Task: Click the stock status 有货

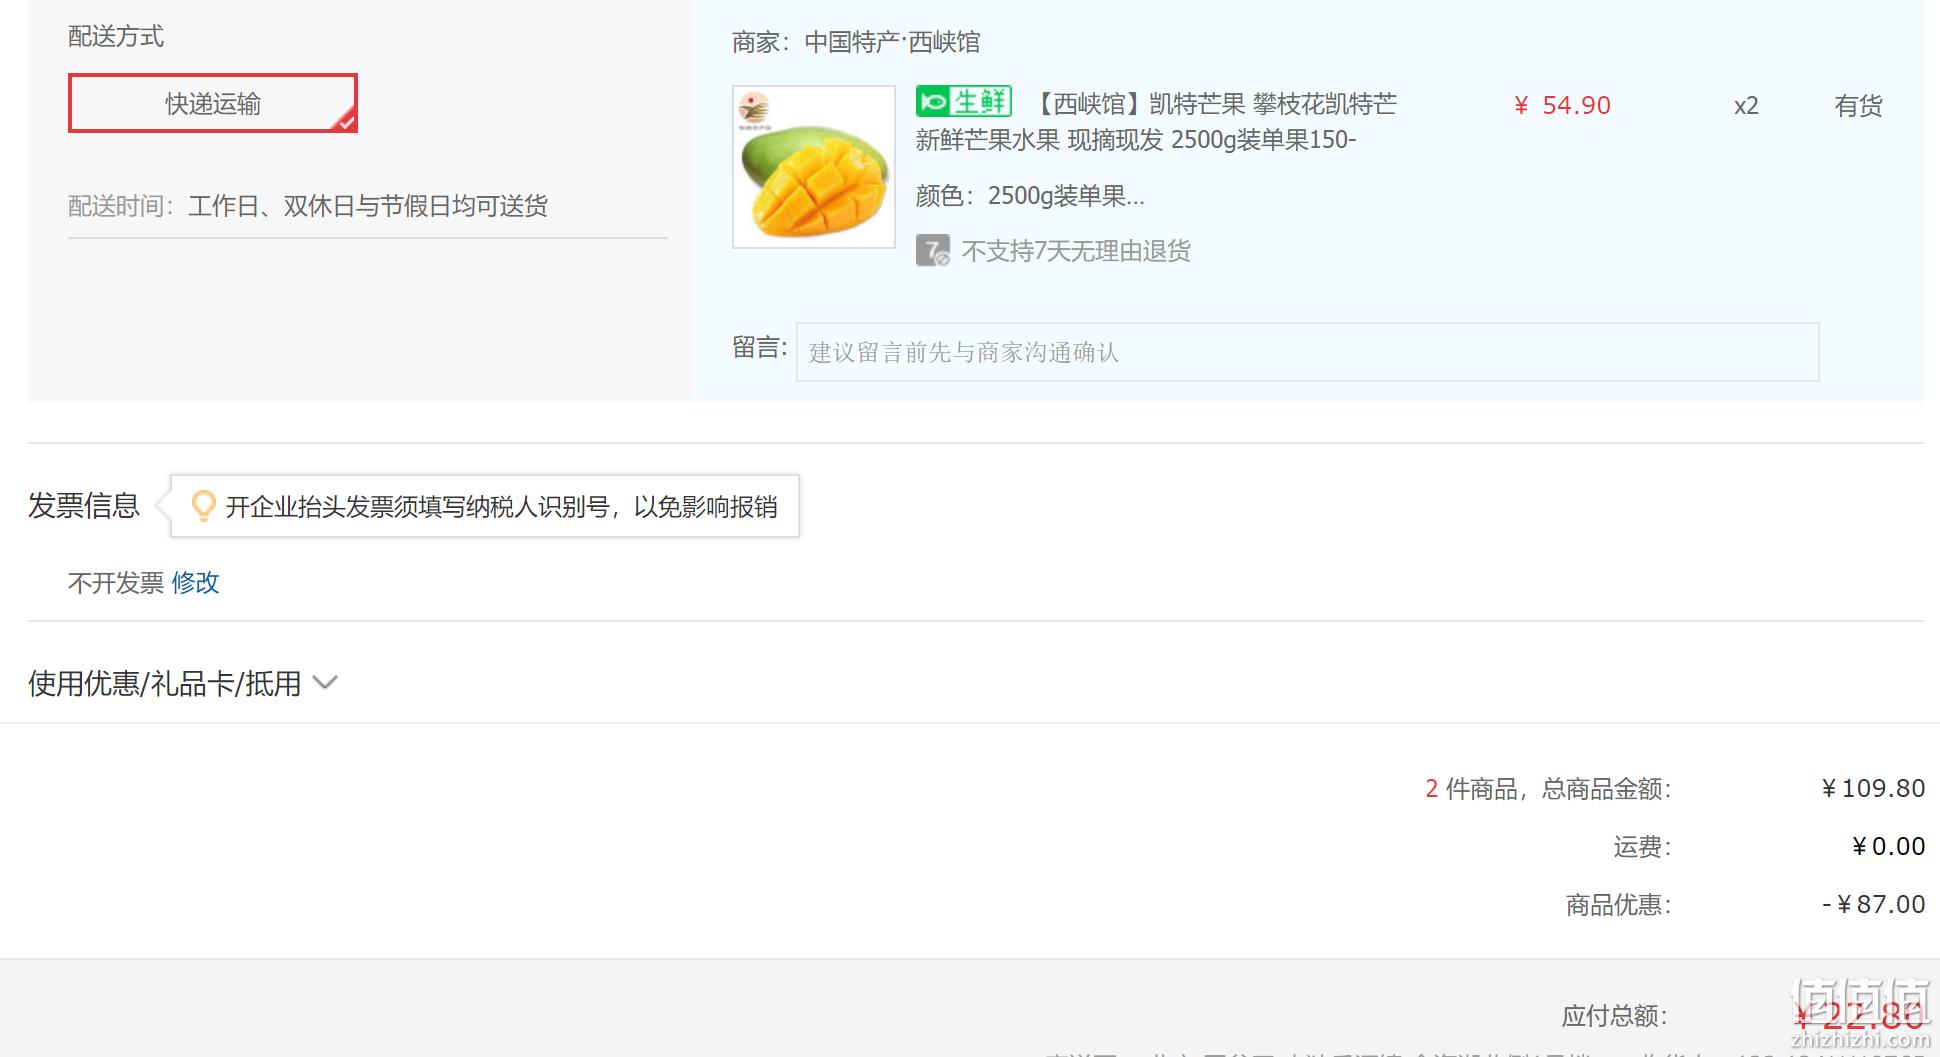Action: [1858, 106]
